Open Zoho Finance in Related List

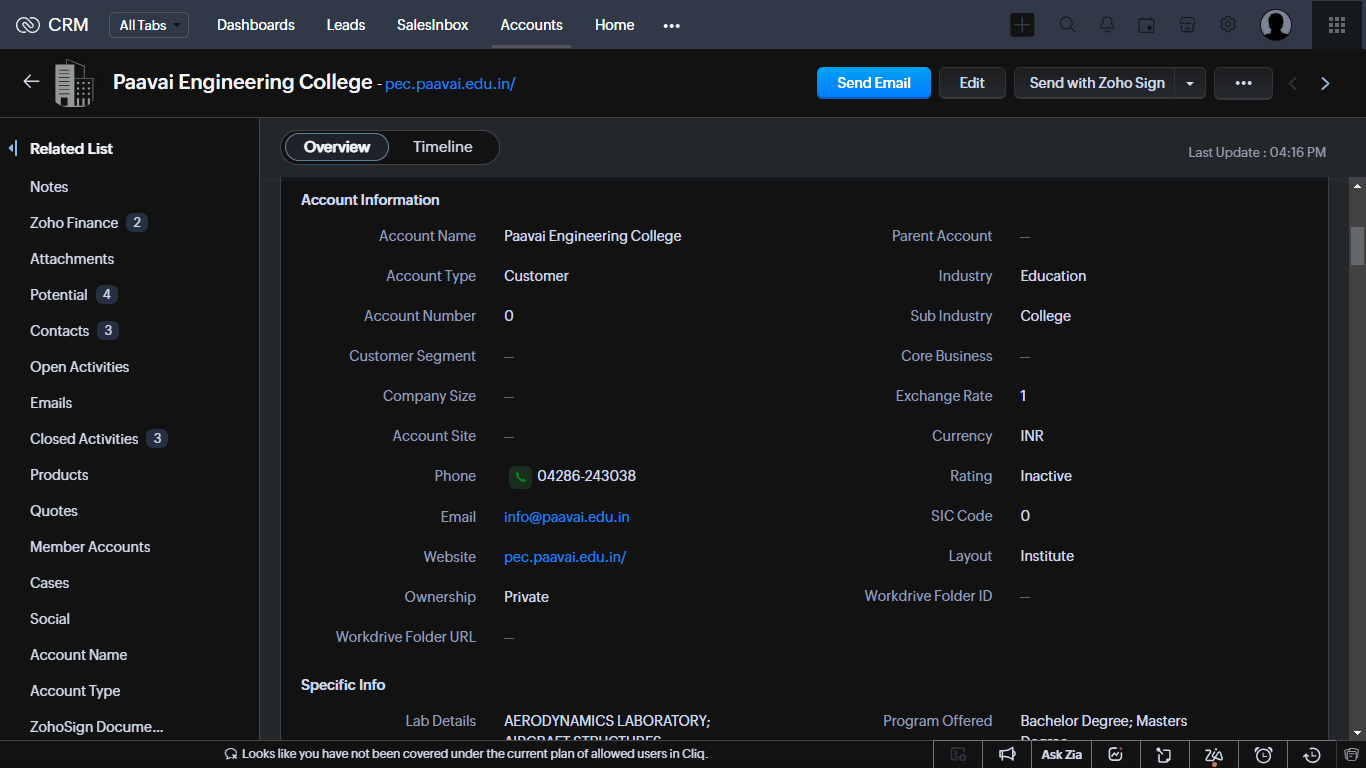coord(74,223)
